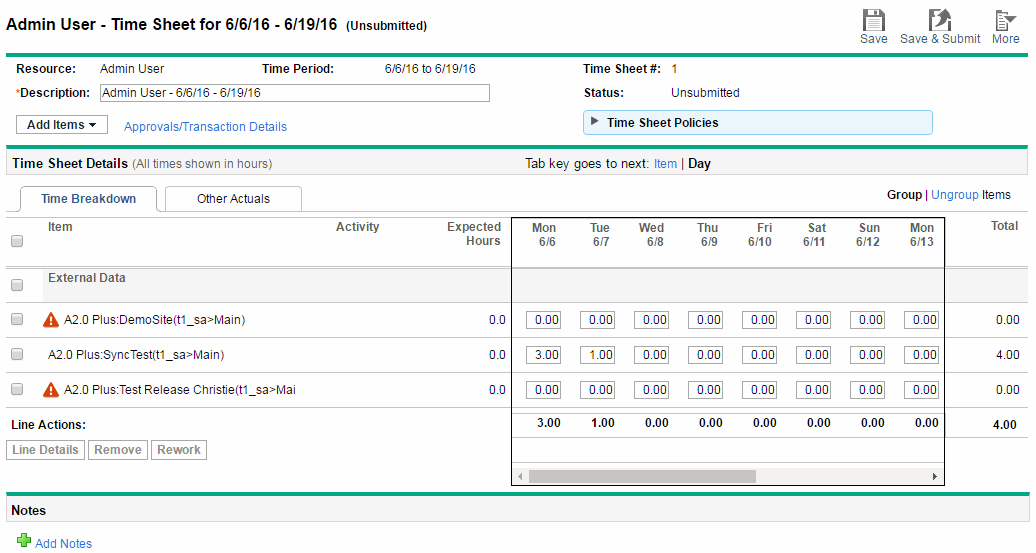
Task: Open the More actions icon
Action: point(1004,20)
